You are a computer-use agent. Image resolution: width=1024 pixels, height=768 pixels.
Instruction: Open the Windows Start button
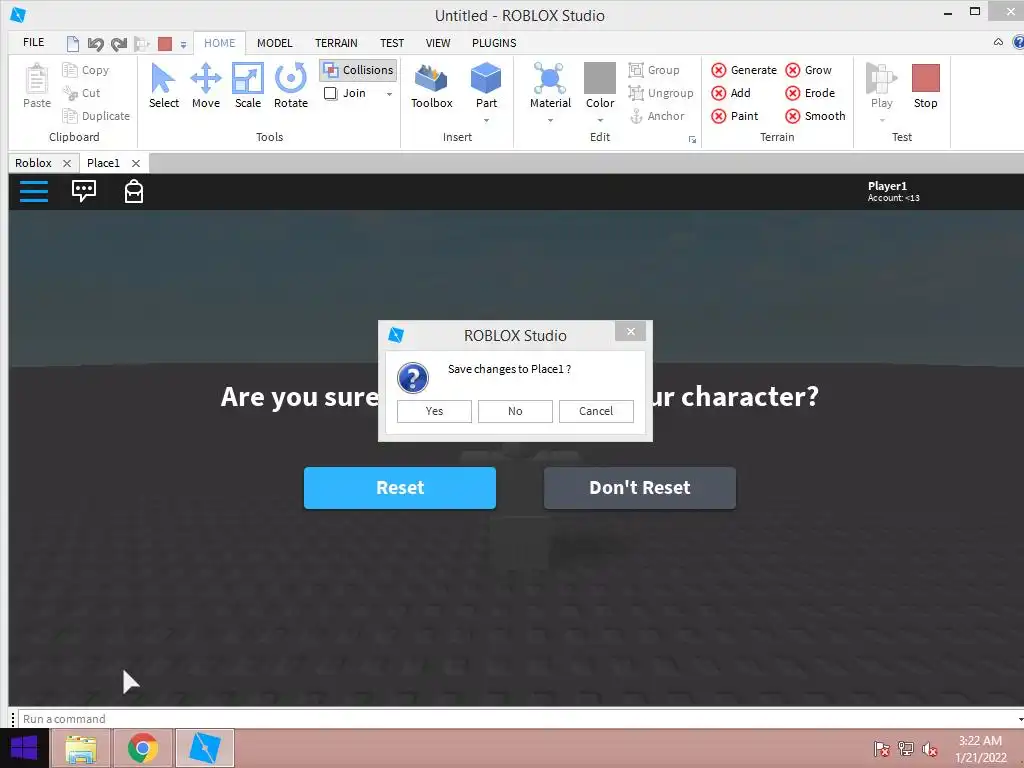click(24, 748)
